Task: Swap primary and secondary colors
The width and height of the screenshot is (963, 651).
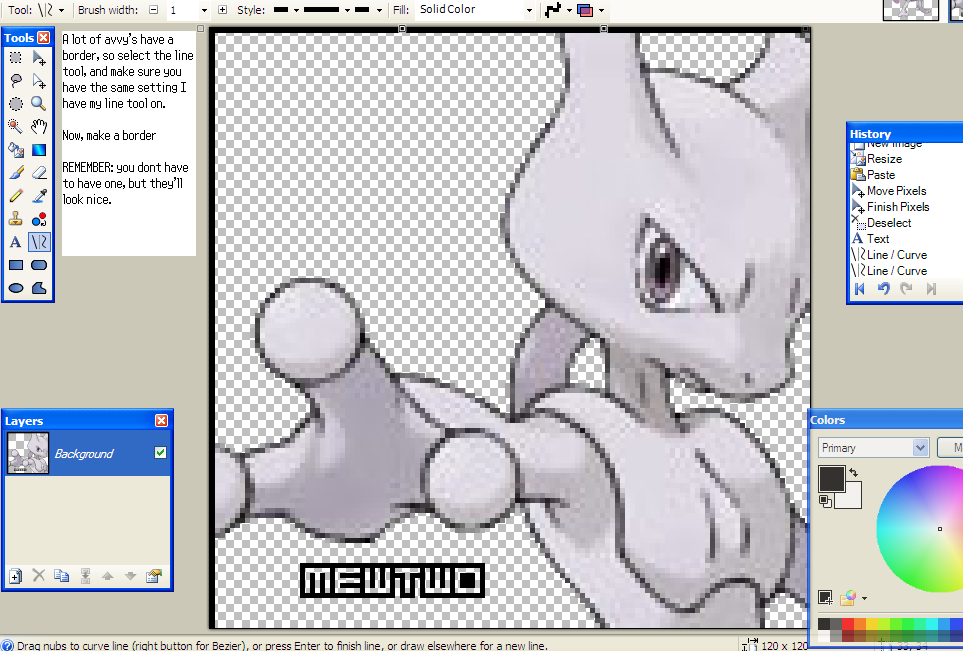Action: pos(854,472)
